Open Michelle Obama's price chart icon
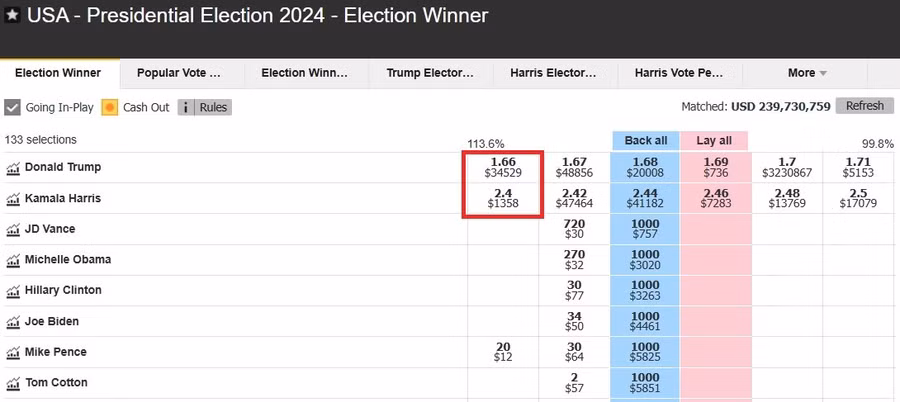900x402 pixels. pos(13,261)
